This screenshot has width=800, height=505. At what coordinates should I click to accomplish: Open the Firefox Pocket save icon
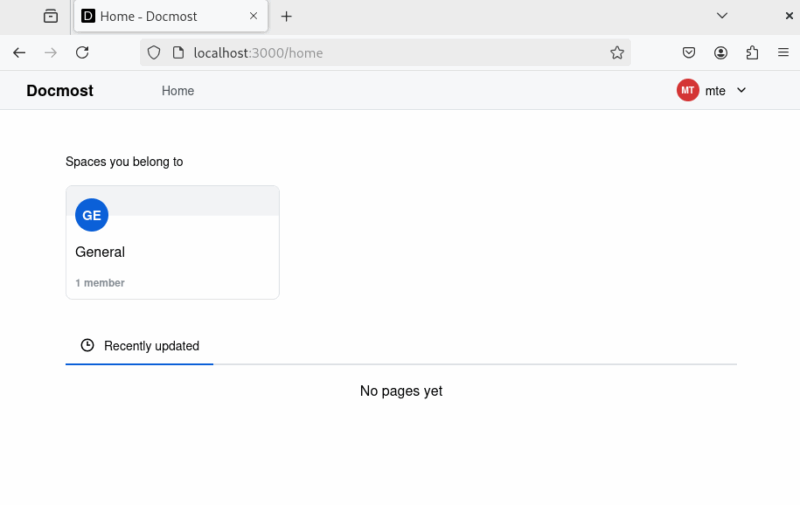tap(689, 53)
